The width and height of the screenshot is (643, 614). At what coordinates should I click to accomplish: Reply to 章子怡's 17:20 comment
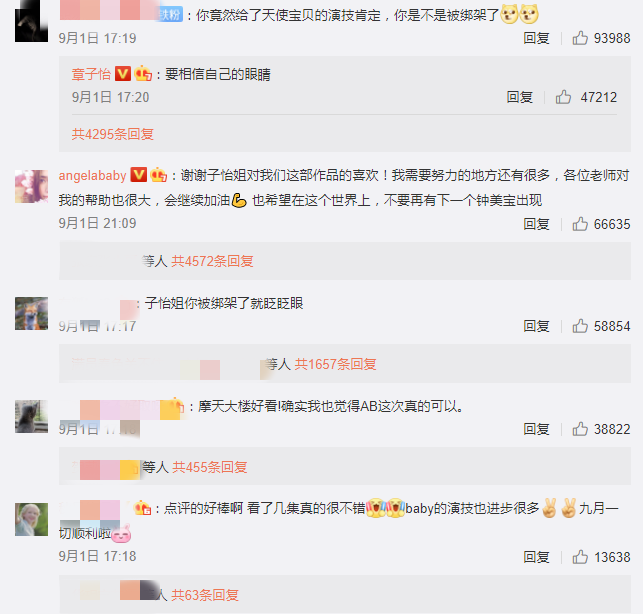click(519, 97)
